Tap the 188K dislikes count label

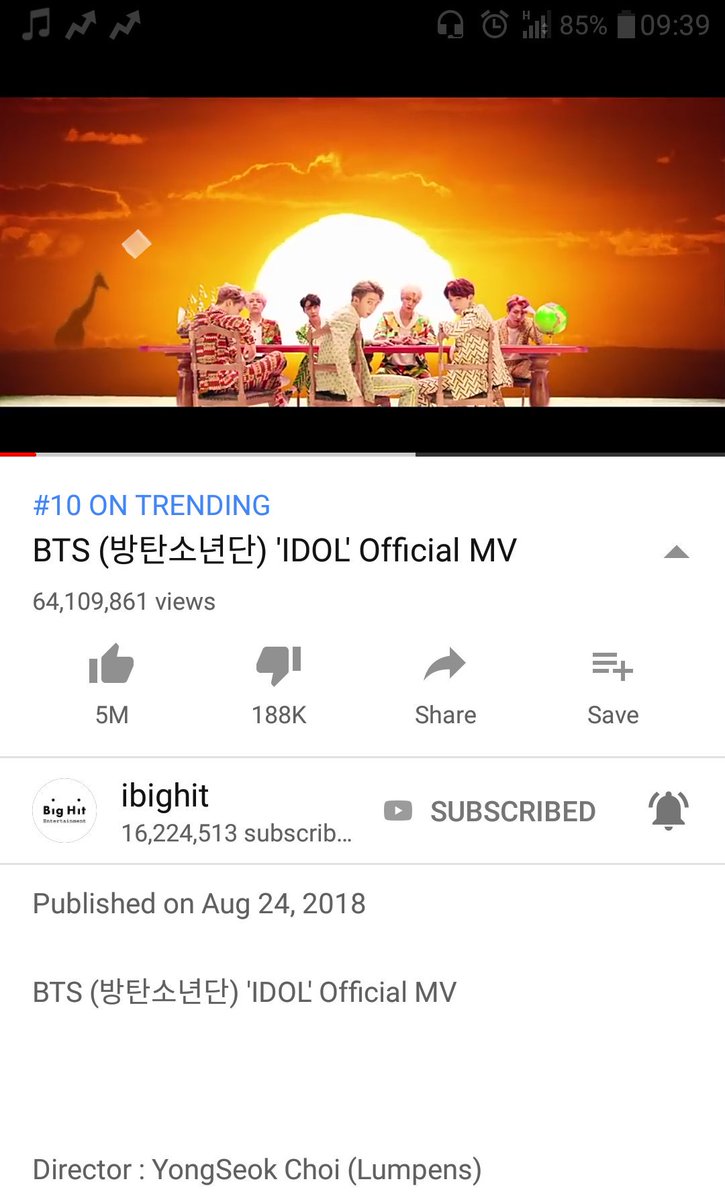point(278,715)
